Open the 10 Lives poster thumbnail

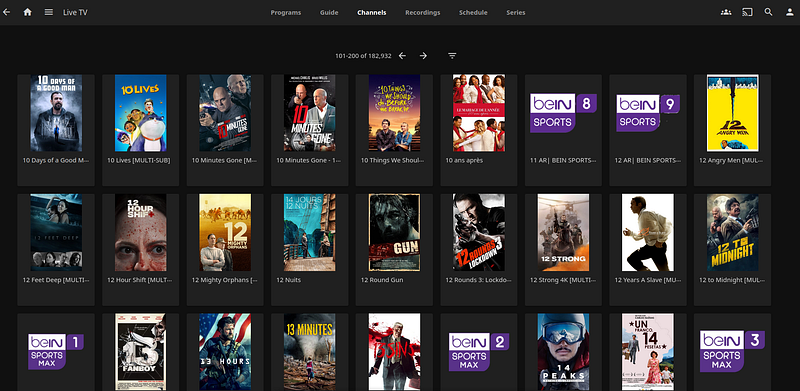(x=140, y=113)
